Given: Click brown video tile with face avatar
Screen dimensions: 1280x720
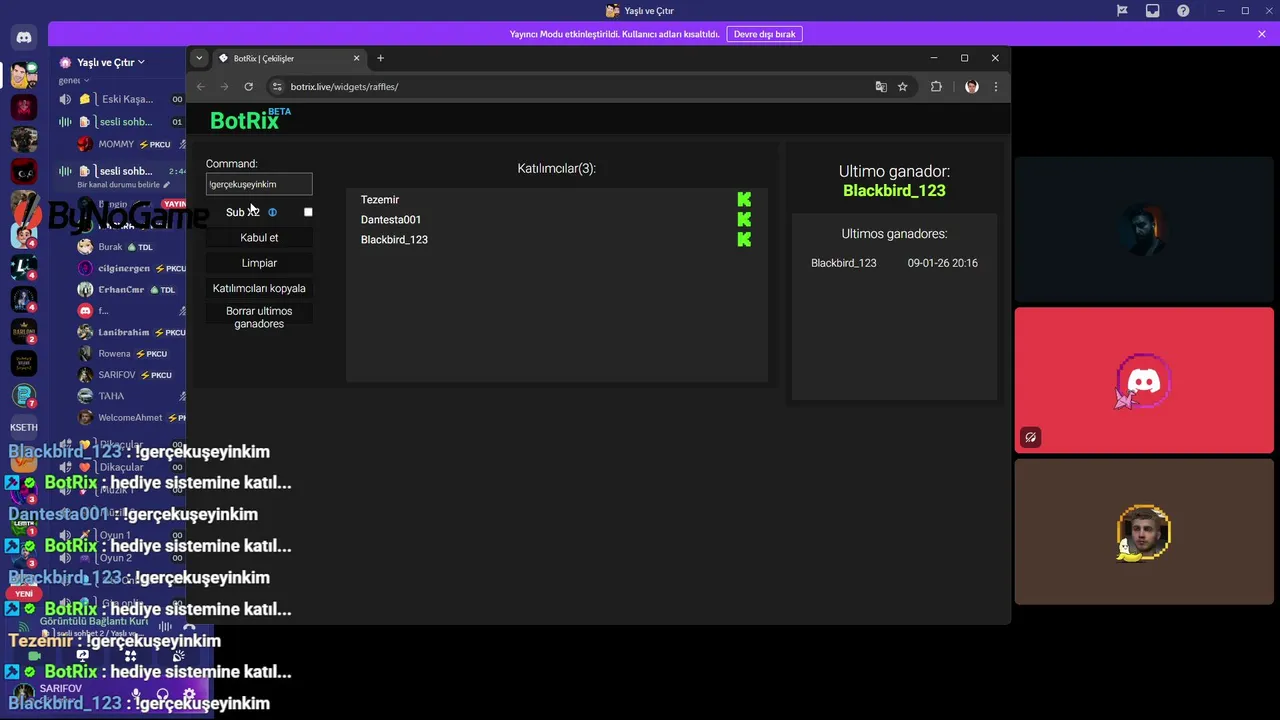Looking at the screenshot, I should click(1144, 532).
